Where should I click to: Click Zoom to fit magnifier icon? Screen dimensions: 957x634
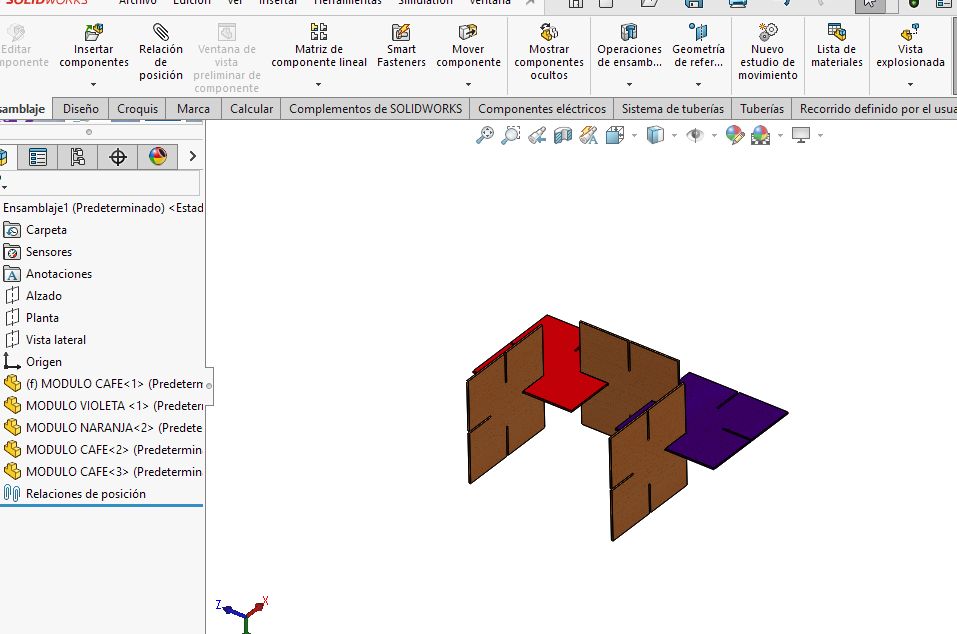coord(485,135)
